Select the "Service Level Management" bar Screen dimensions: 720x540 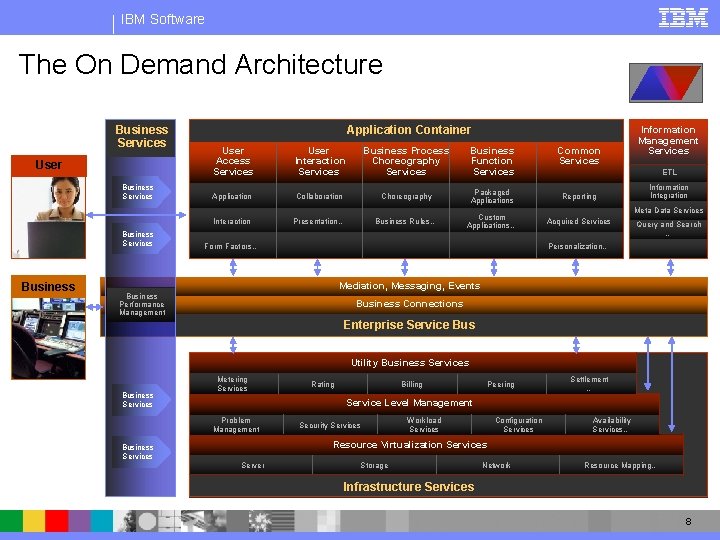click(x=424, y=403)
